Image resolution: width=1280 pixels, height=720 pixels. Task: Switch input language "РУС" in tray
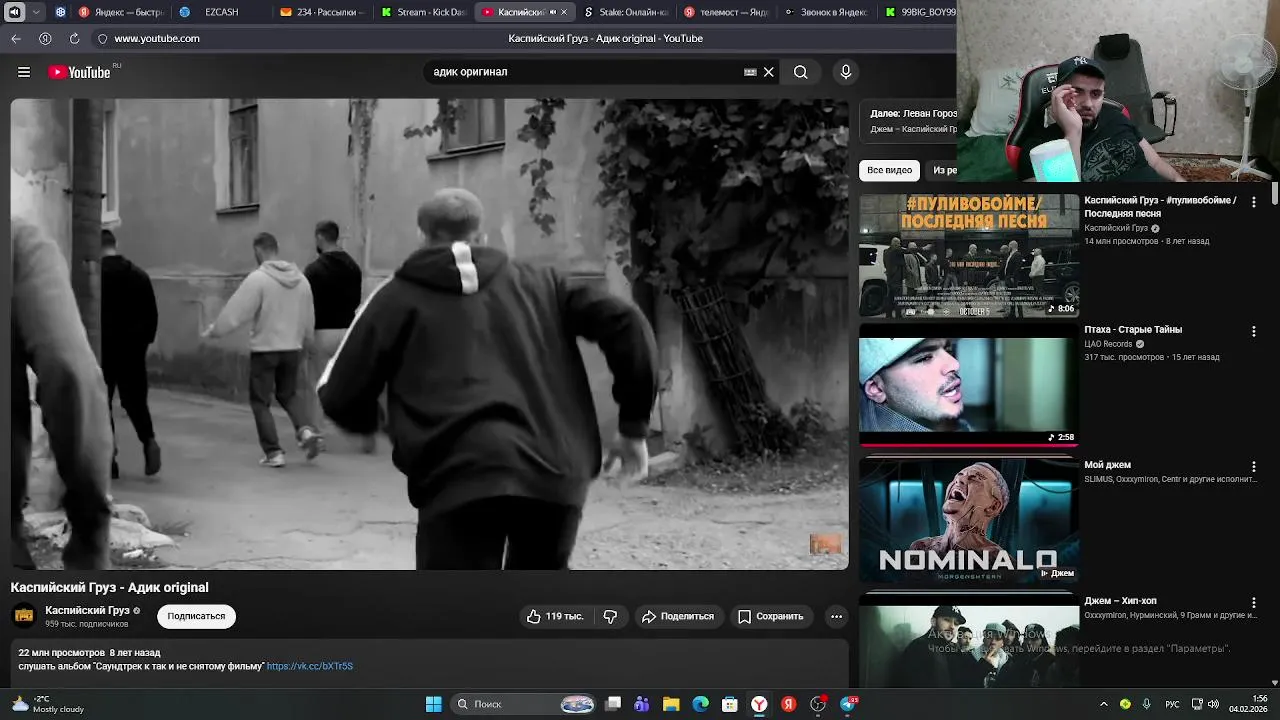(x=1172, y=704)
